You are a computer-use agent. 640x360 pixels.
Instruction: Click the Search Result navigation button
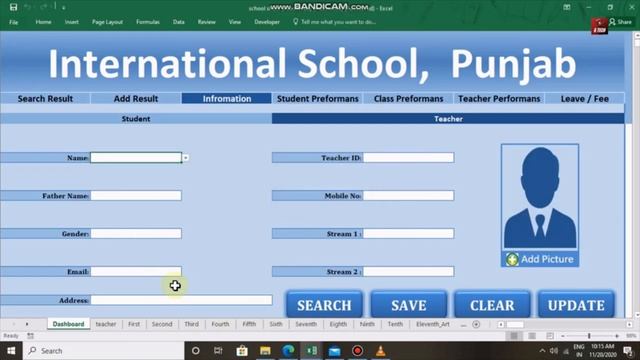coord(45,99)
